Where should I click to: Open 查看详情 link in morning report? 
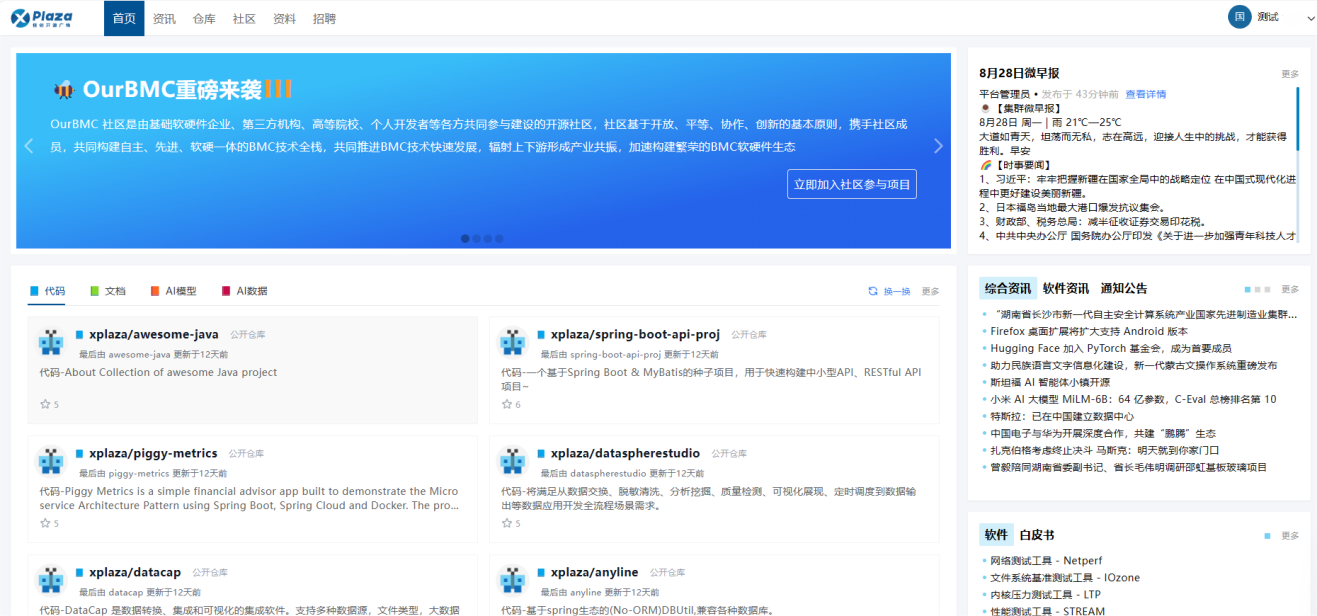click(x=1145, y=94)
